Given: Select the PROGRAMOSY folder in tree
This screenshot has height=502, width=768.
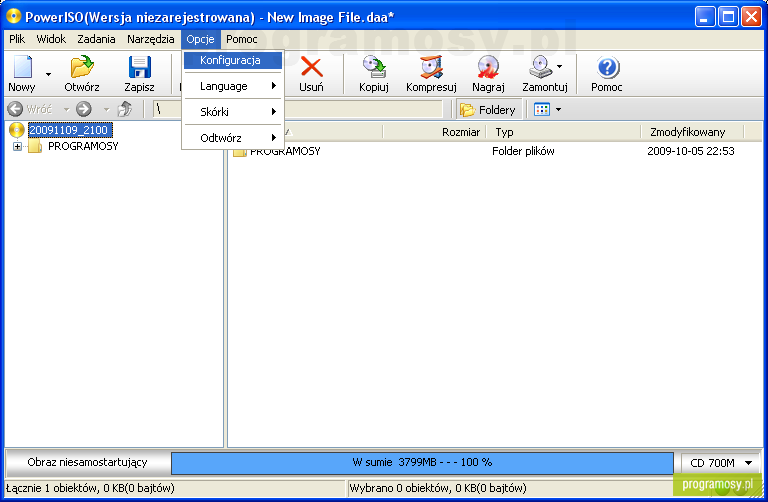Looking at the screenshot, I should point(83,146).
